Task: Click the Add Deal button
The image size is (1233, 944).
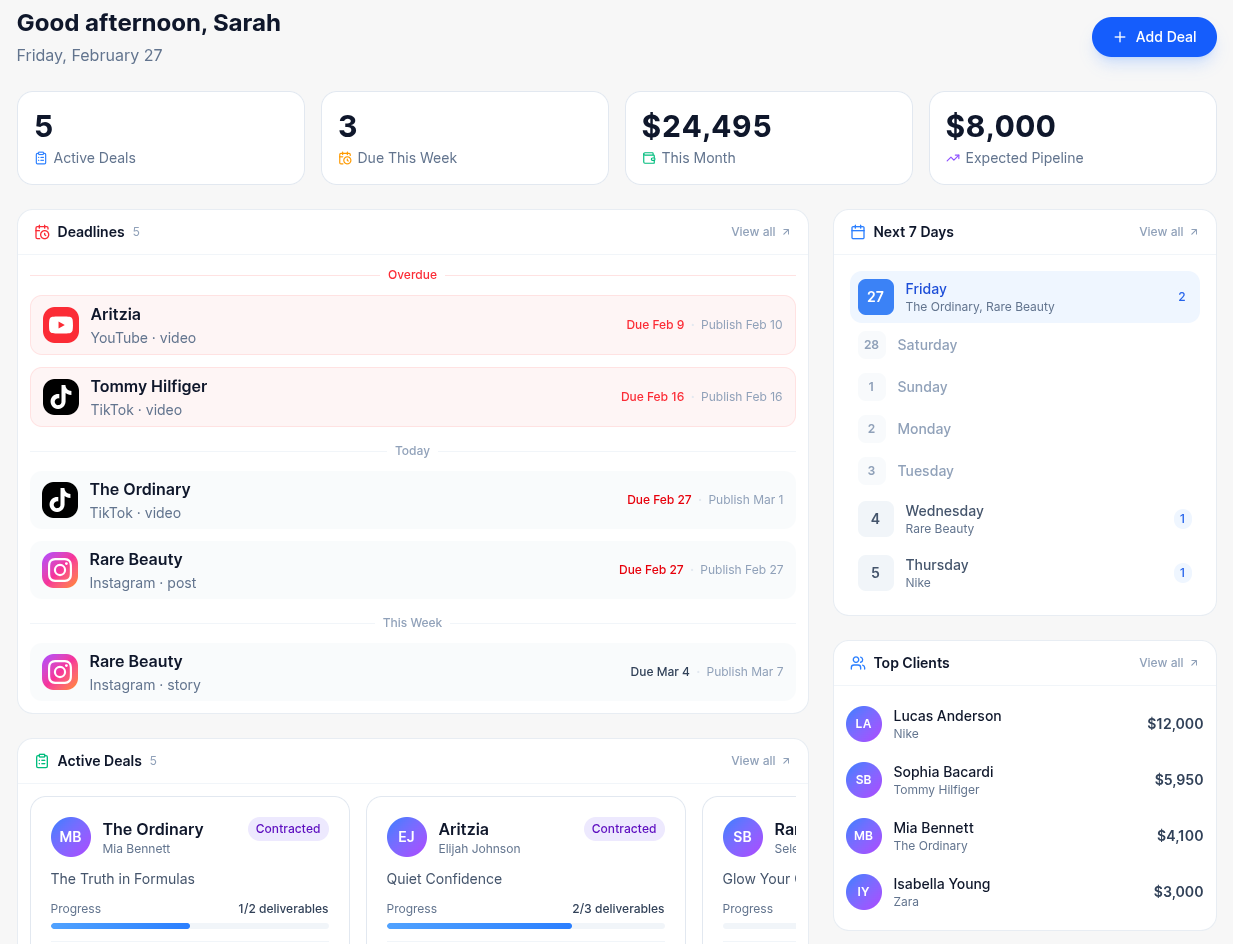Action: coord(1154,36)
